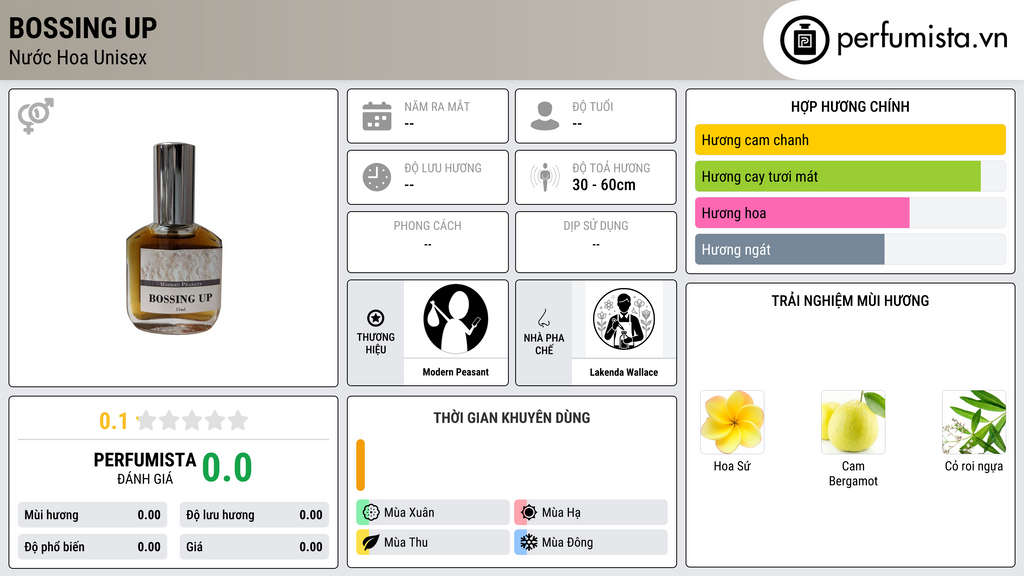Click the calendar icon for Năm ra mắt
Image resolution: width=1024 pixels, height=576 pixels.
click(377, 116)
